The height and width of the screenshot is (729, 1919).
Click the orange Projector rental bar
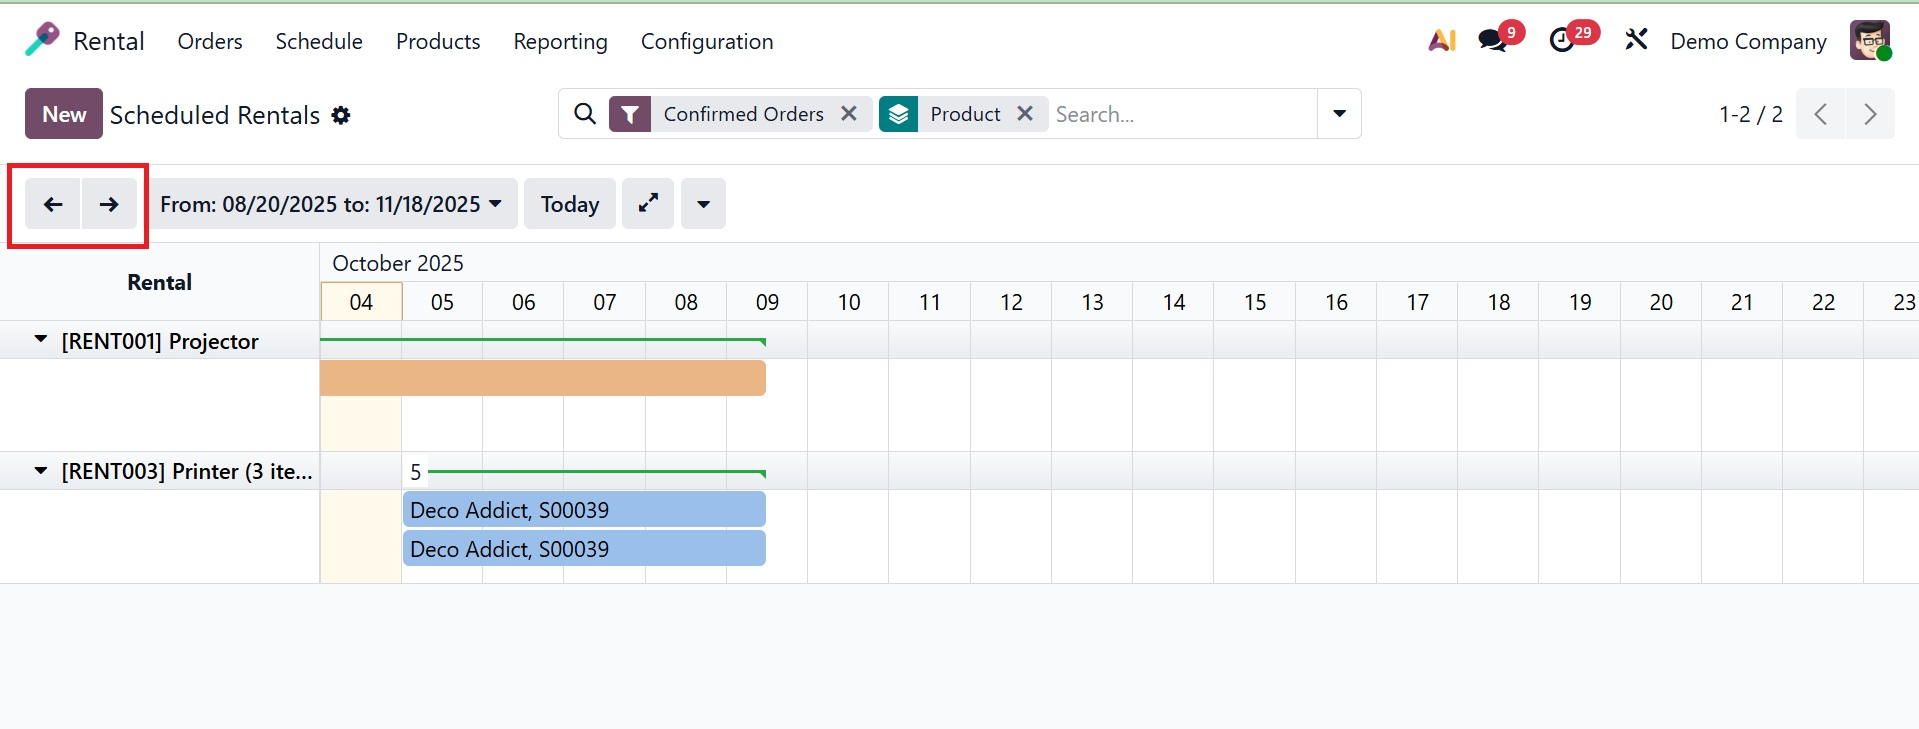(542, 378)
